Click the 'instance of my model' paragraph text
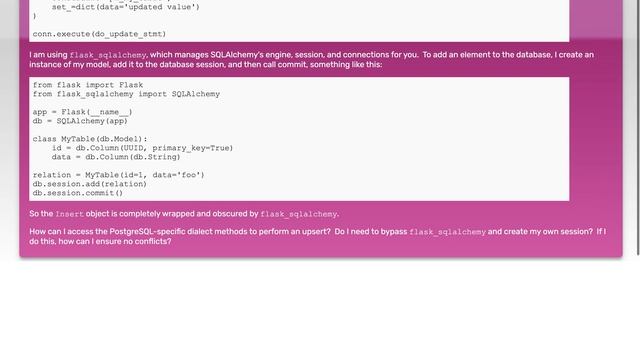This screenshot has width=640, height=360. (206, 64)
